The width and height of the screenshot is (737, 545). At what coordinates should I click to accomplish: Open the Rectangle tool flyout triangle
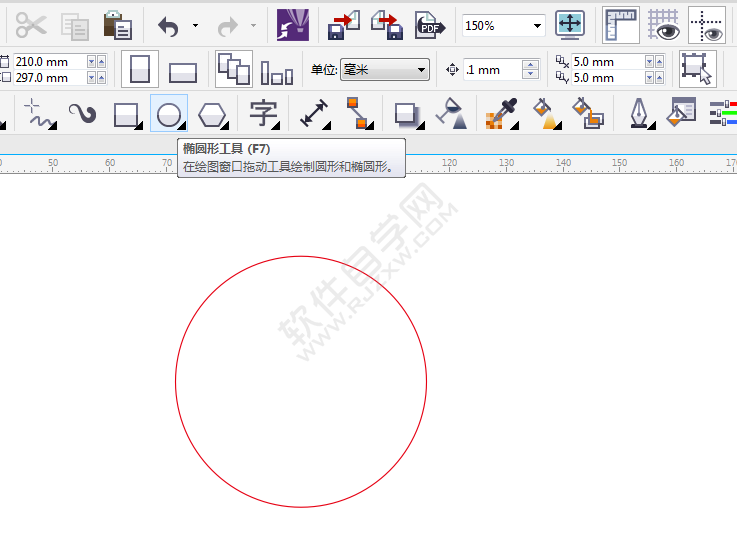tap(139, 125)
